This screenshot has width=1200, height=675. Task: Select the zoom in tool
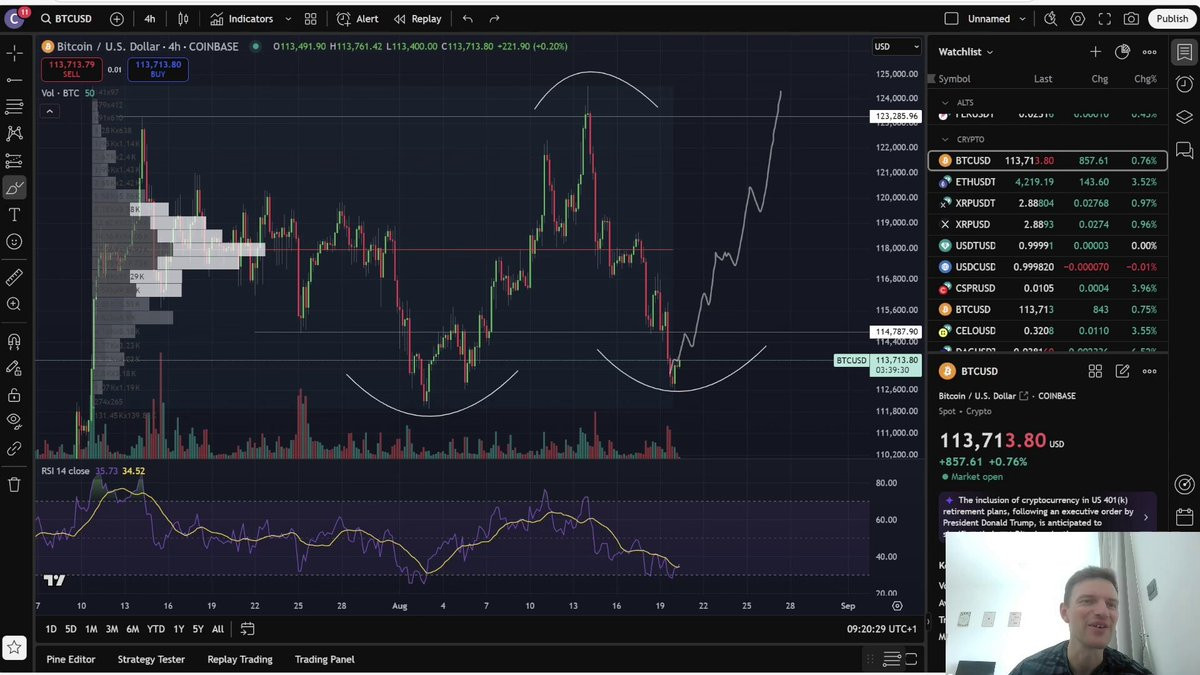tap(14, 304)
